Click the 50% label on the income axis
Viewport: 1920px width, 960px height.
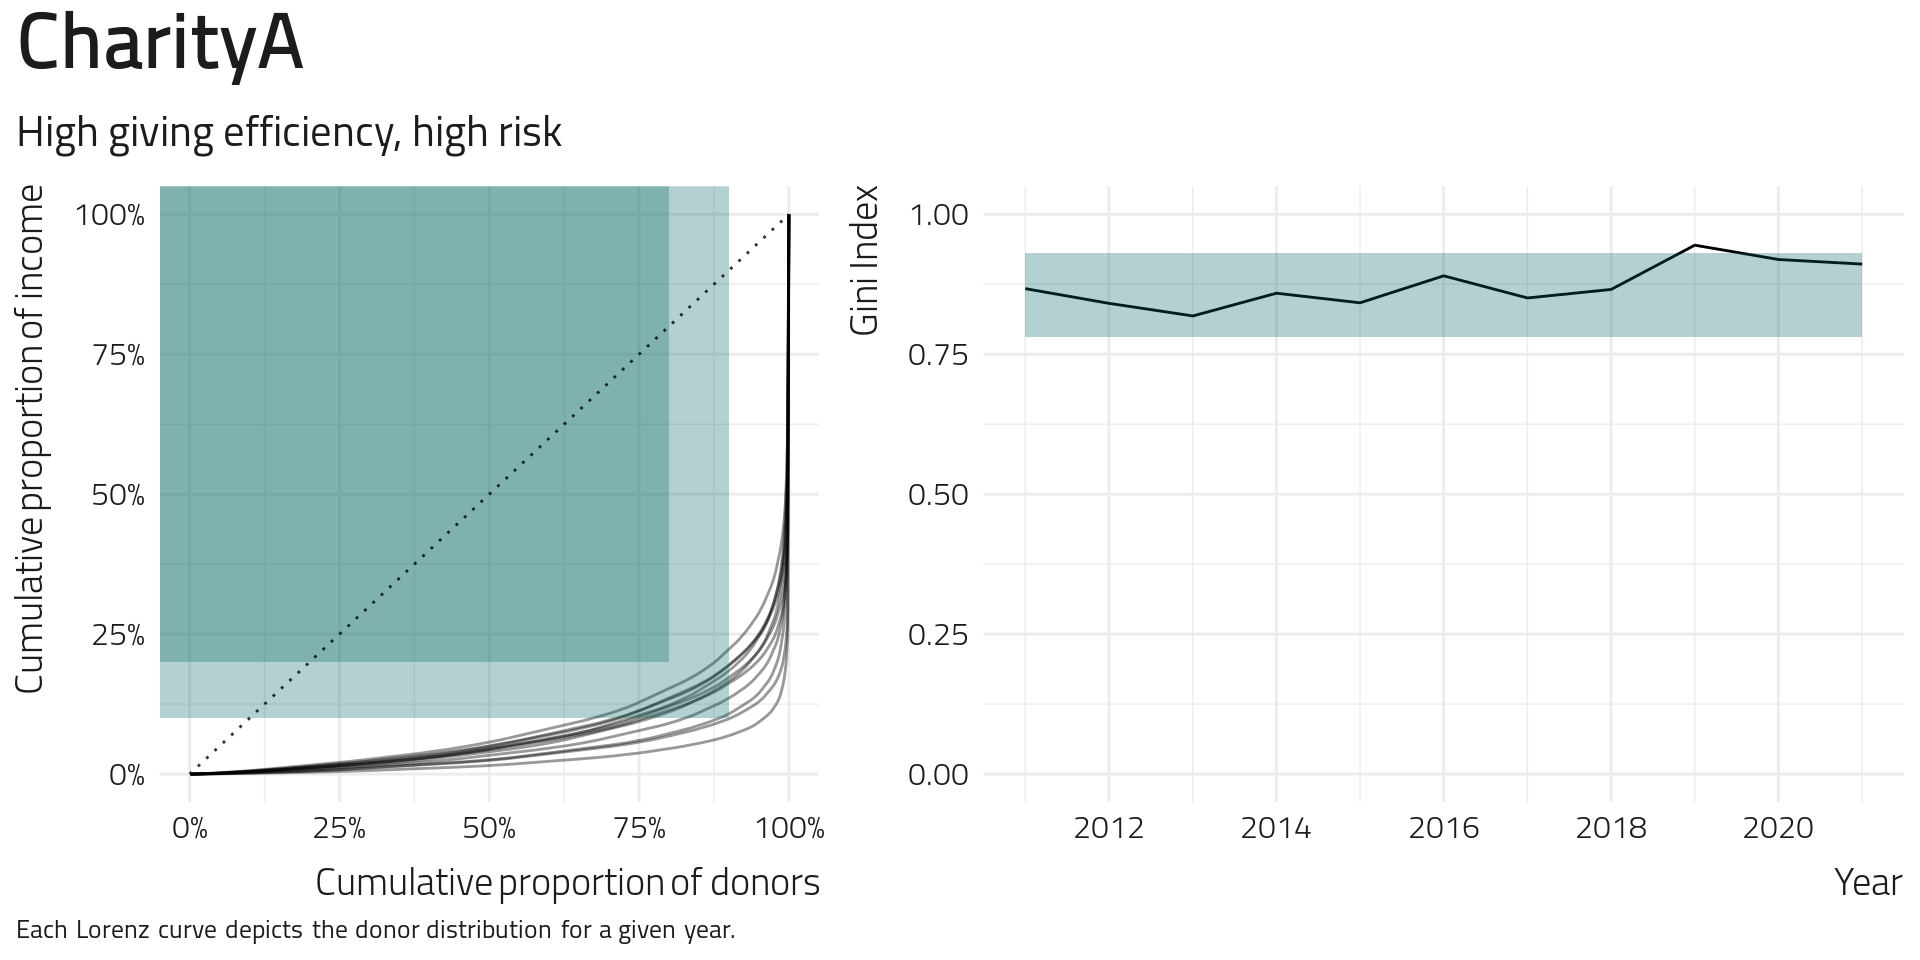point(118,495)
